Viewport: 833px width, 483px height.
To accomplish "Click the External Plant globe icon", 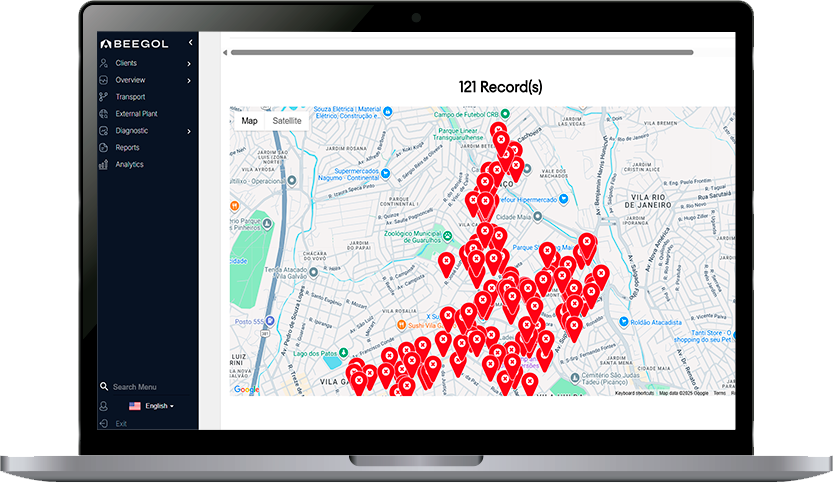I will point(104,114).
